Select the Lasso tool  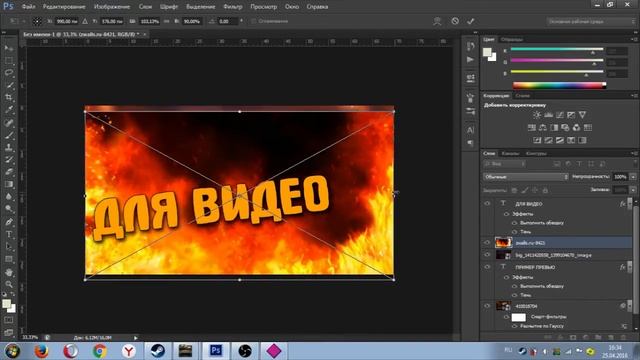[x=9, y=73]
